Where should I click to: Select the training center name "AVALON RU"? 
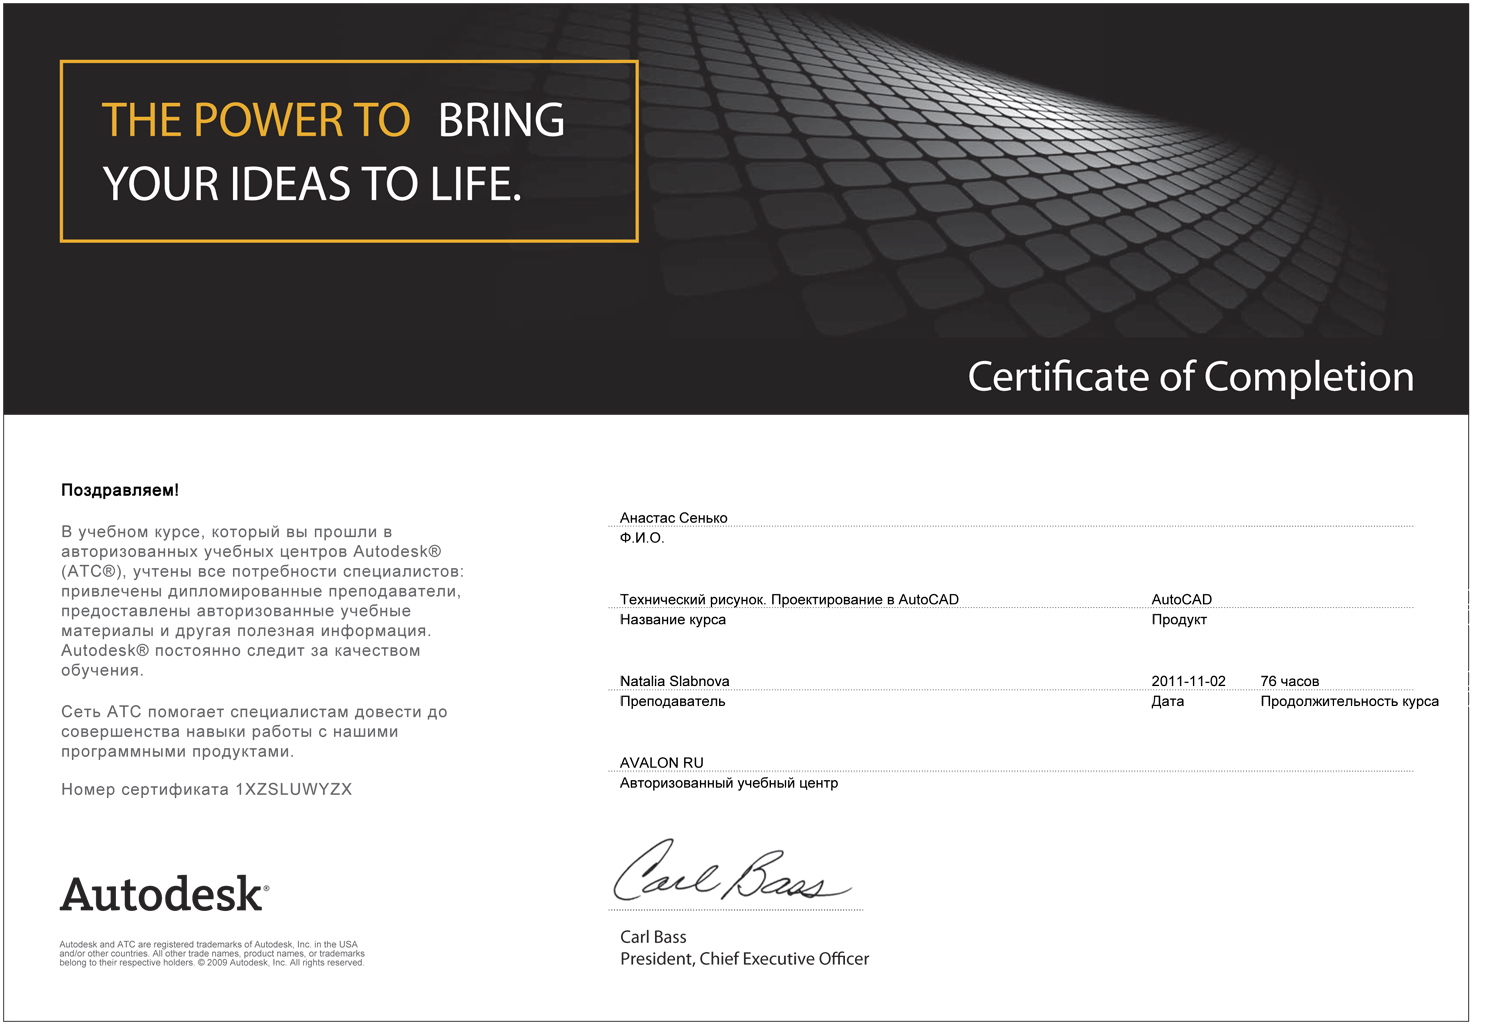(662, 762)
